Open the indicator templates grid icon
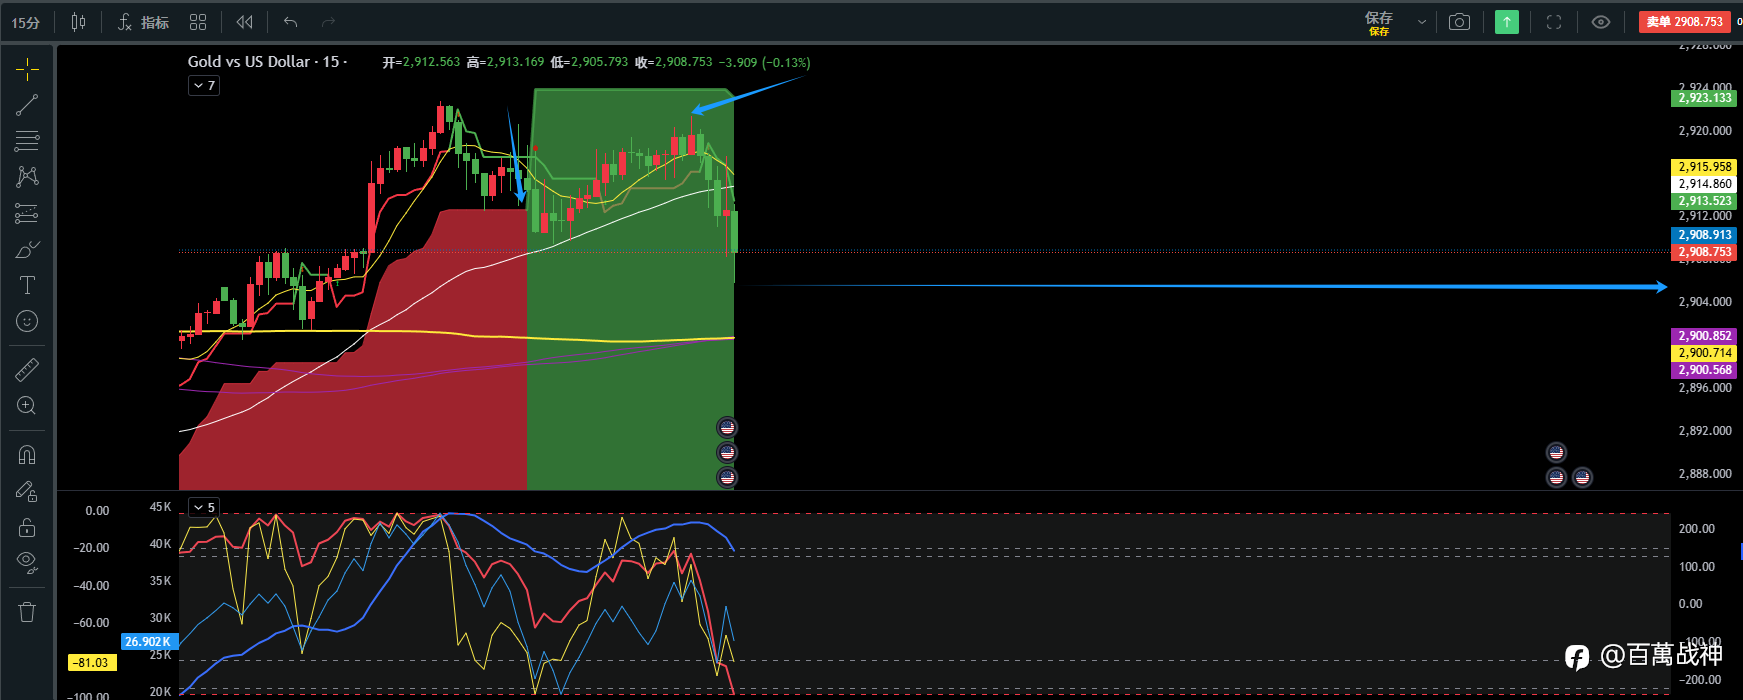Screen dimensions: 1743x700 point(198,22)
